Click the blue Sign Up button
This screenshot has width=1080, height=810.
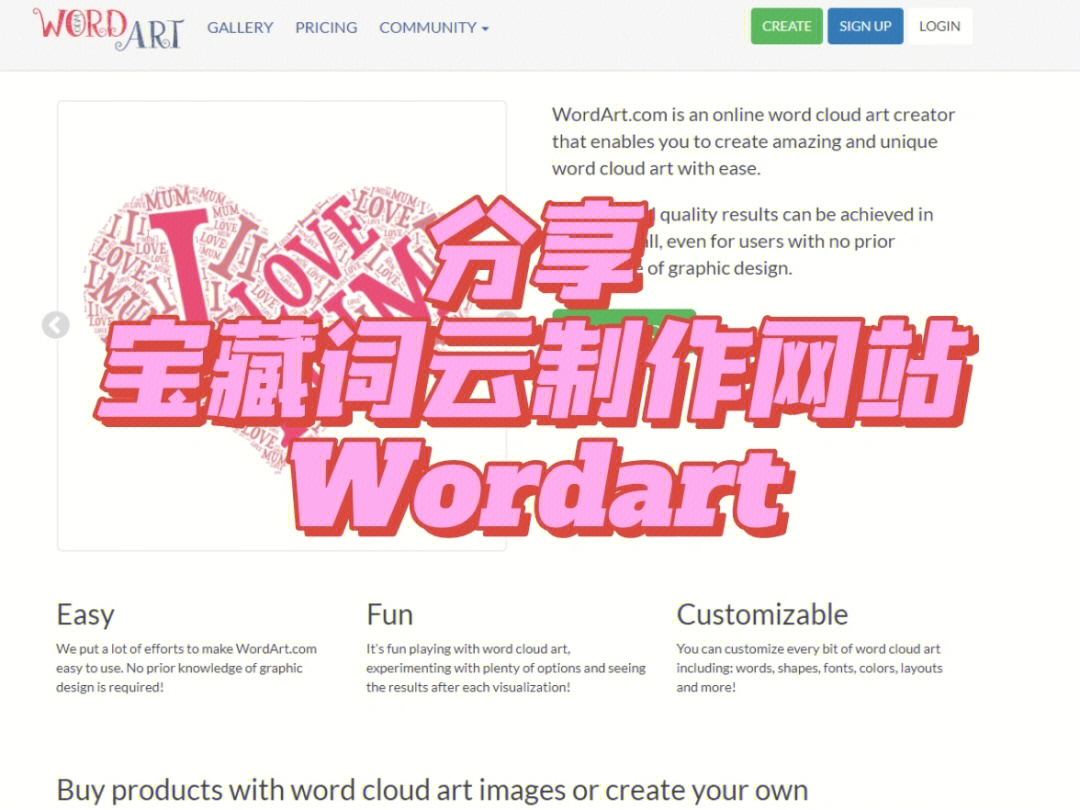(x=865, y=26)
